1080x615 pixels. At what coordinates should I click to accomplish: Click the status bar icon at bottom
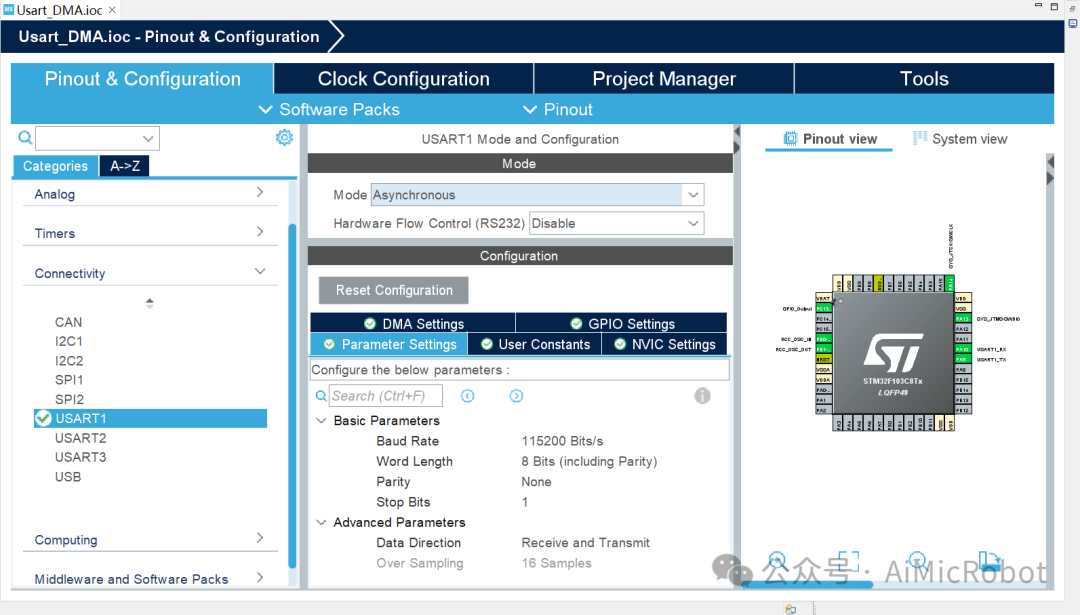click(791, 609)
